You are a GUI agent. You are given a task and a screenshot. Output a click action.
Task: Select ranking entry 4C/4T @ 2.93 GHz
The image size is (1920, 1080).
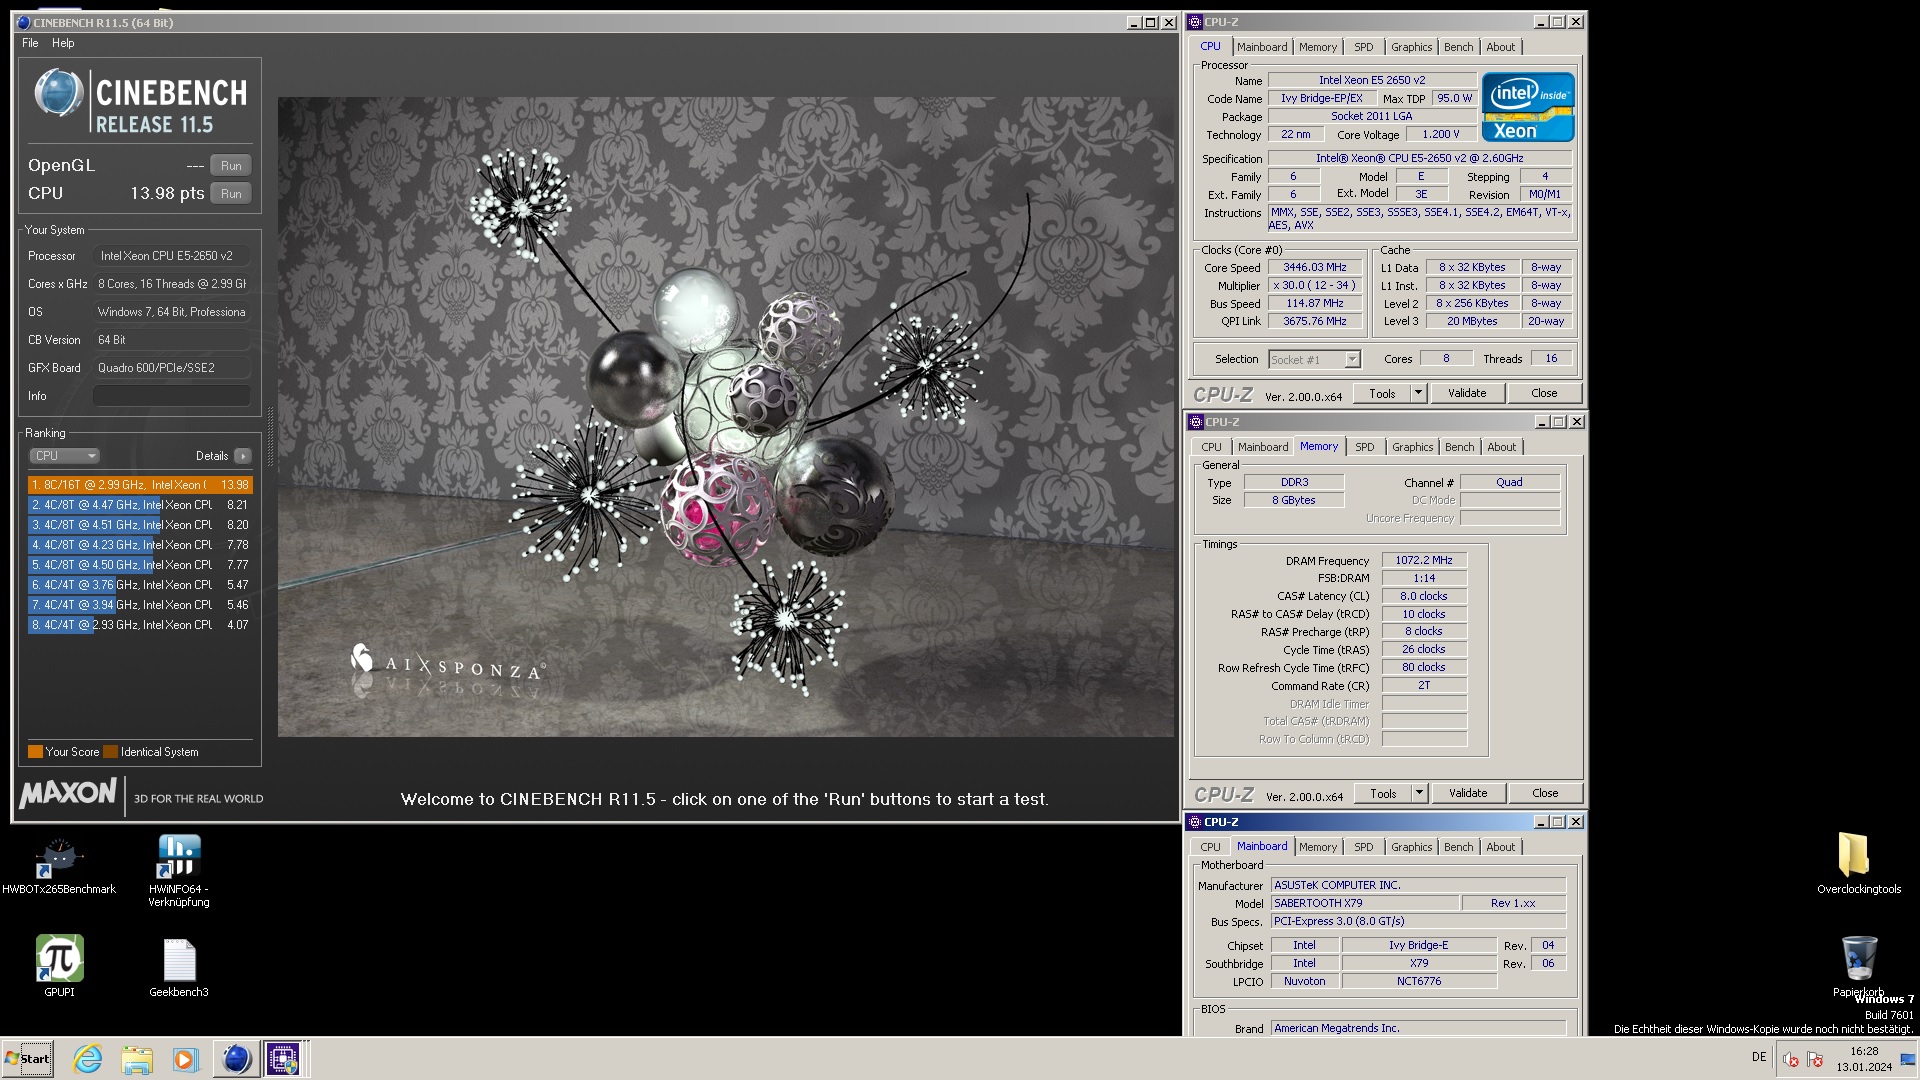pos(140,625)
